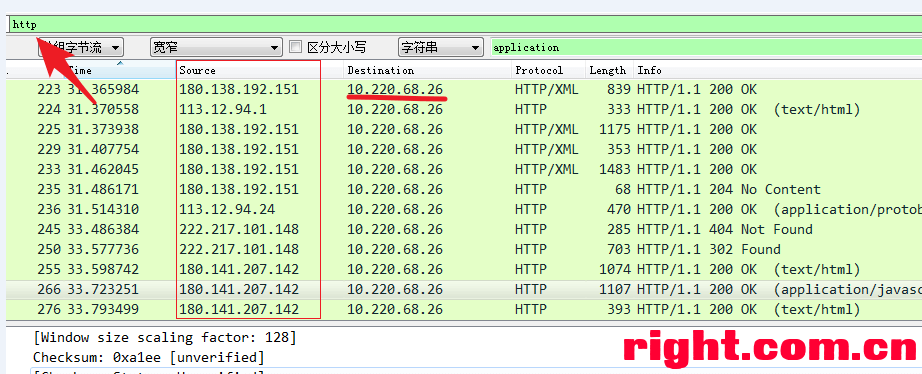Select packet 250 source 222.217.101.148
922x374 pixels.
[x=239, y=249]
